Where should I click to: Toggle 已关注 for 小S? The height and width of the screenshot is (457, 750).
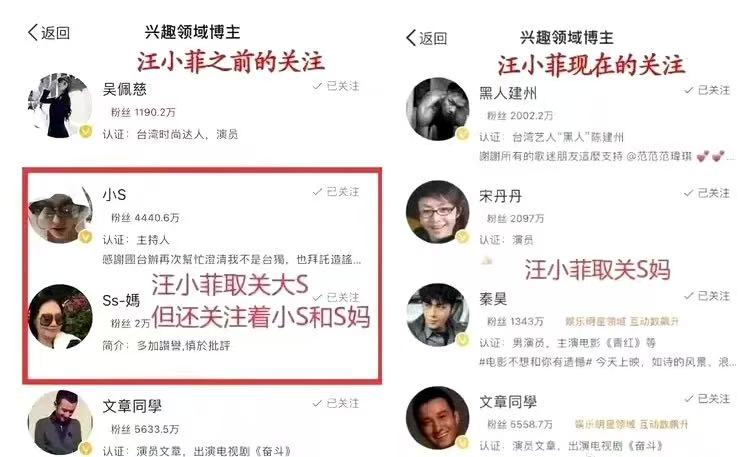pos(336,192)
